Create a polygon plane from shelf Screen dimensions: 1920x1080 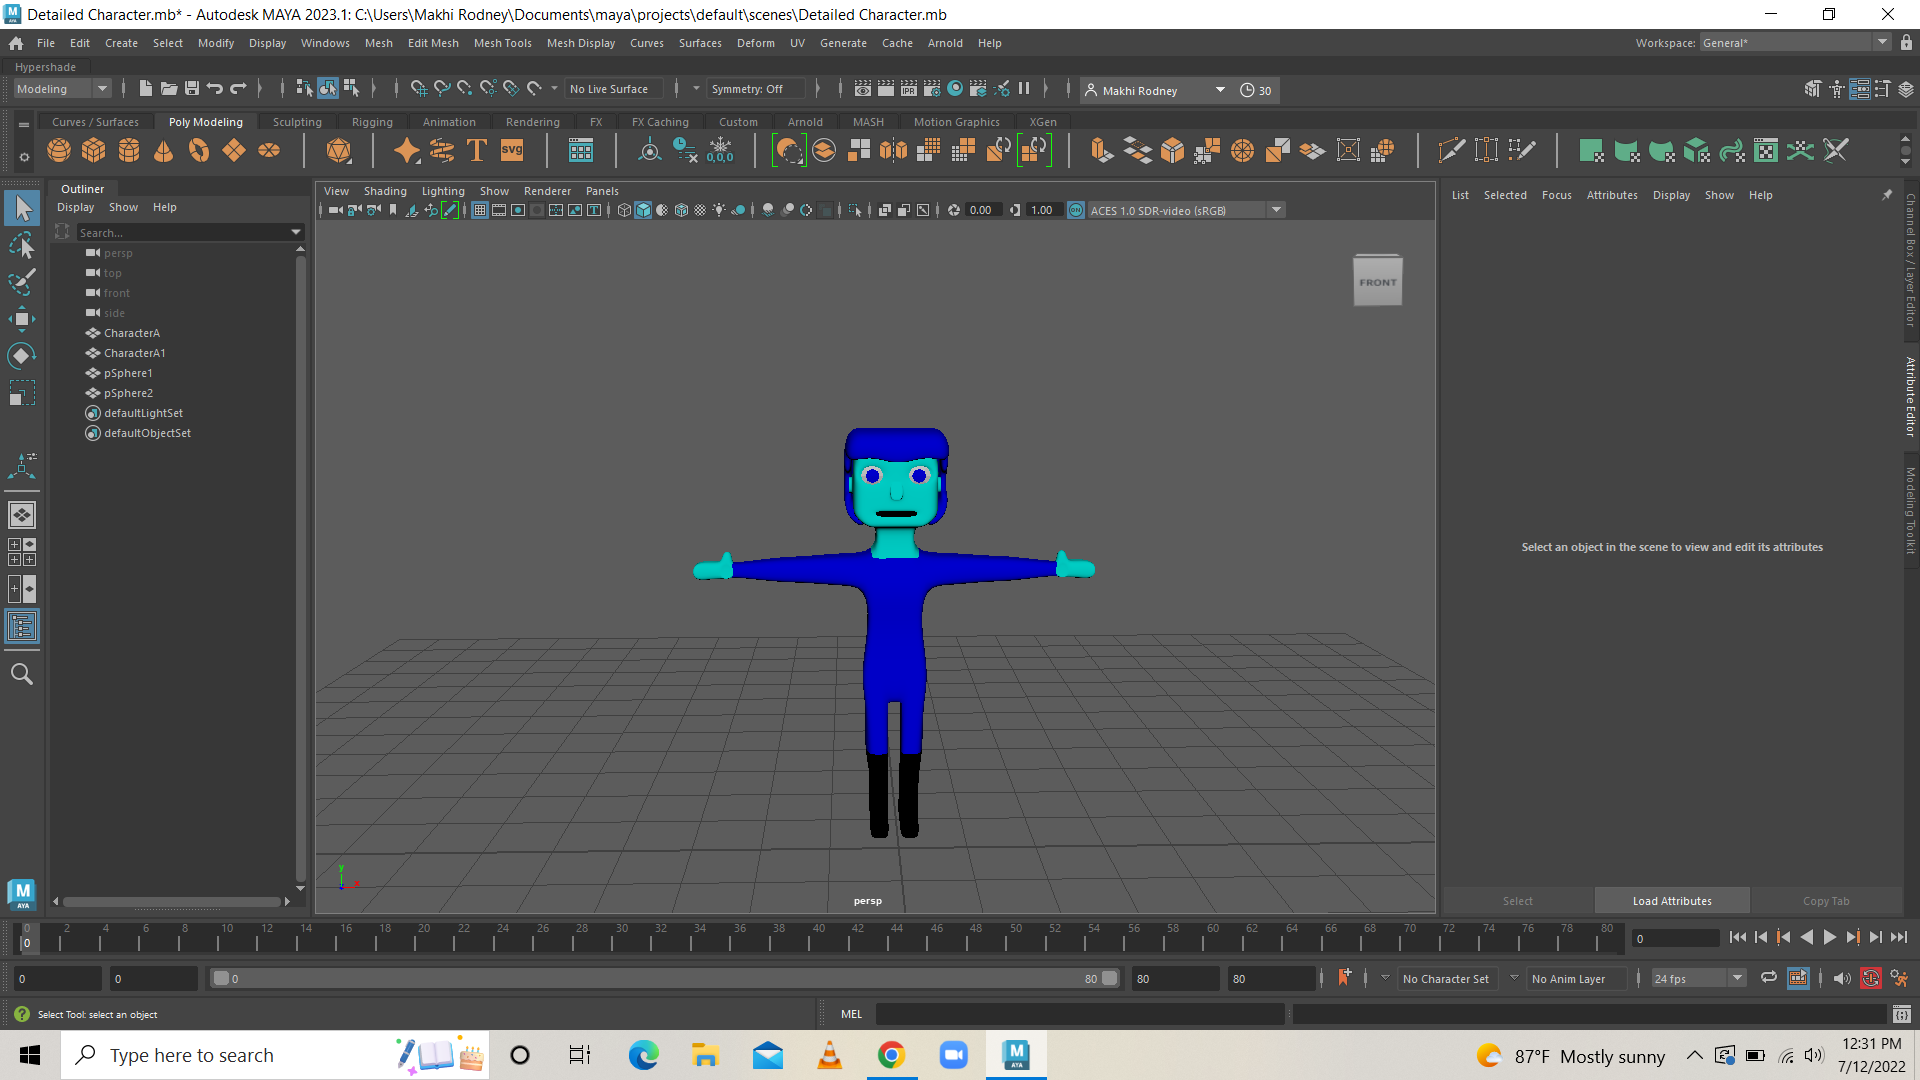tap(234, 151)
